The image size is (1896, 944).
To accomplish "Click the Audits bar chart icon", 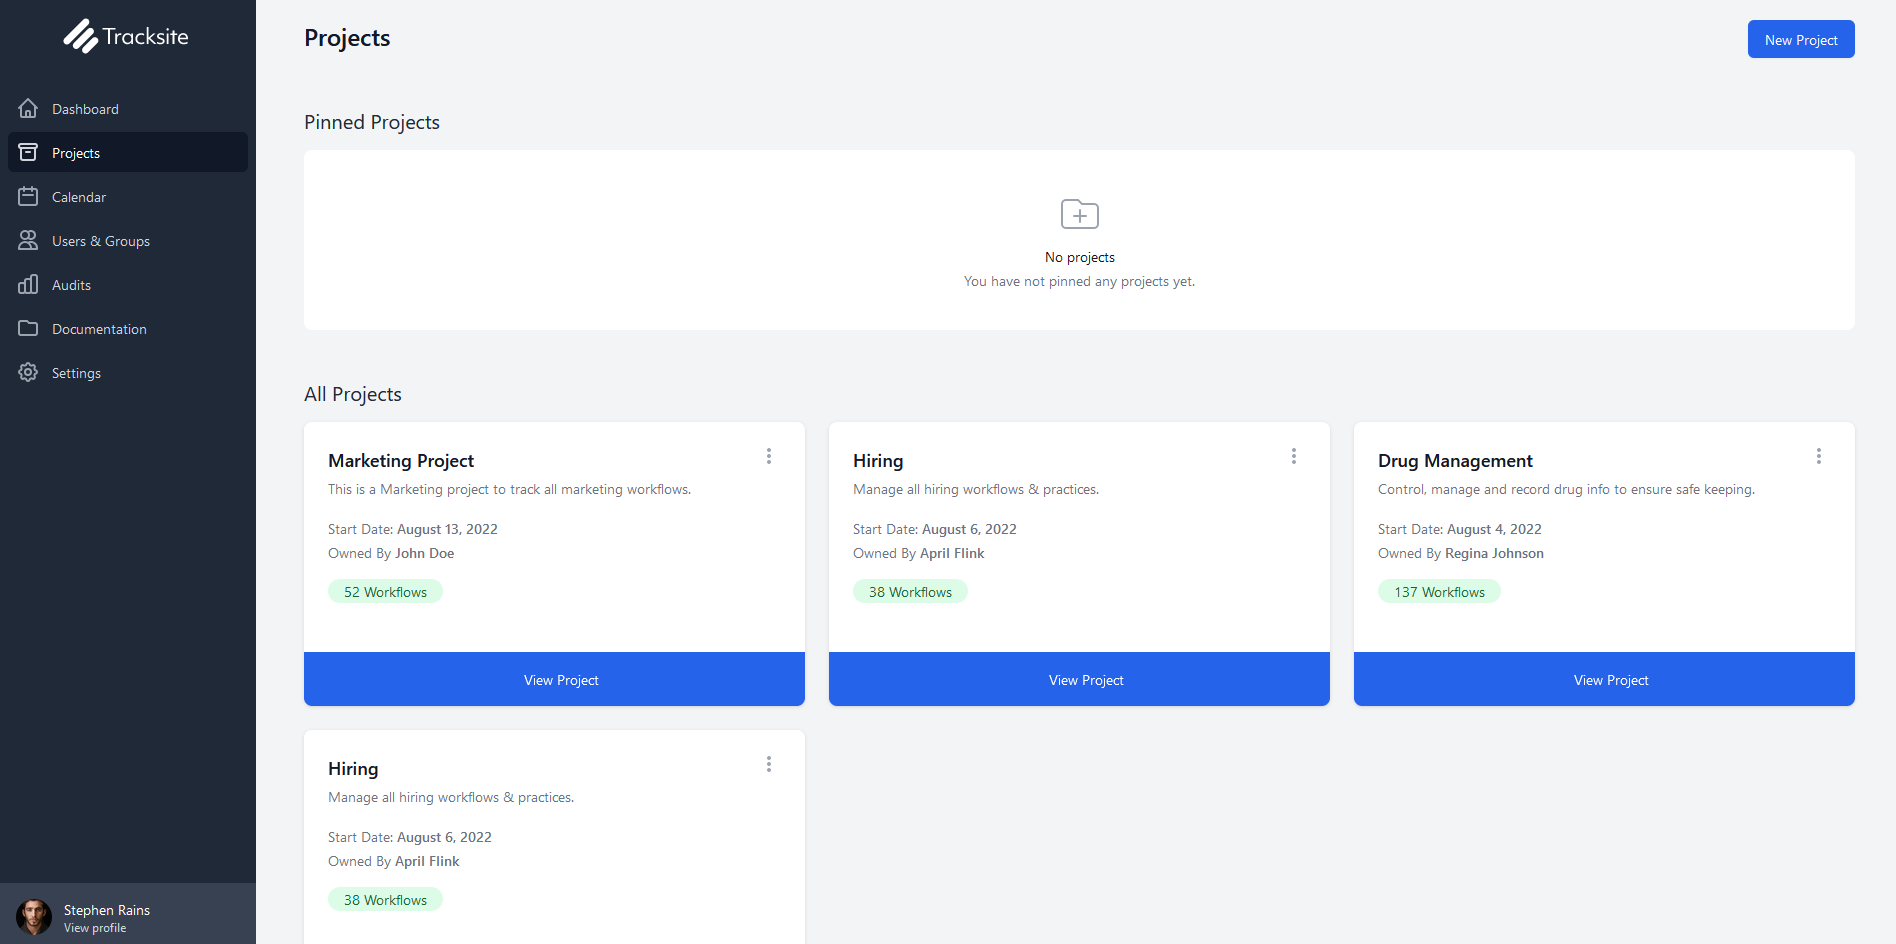I will tap(28, 284).
